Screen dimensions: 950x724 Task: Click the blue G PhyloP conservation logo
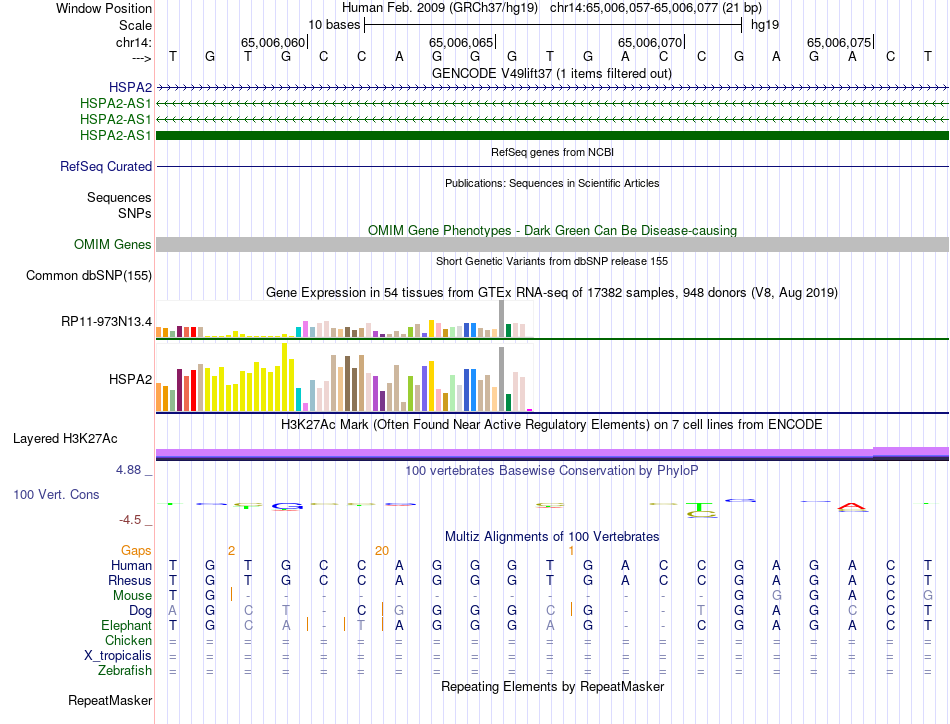pyautogui.click(x=287, y=506)
